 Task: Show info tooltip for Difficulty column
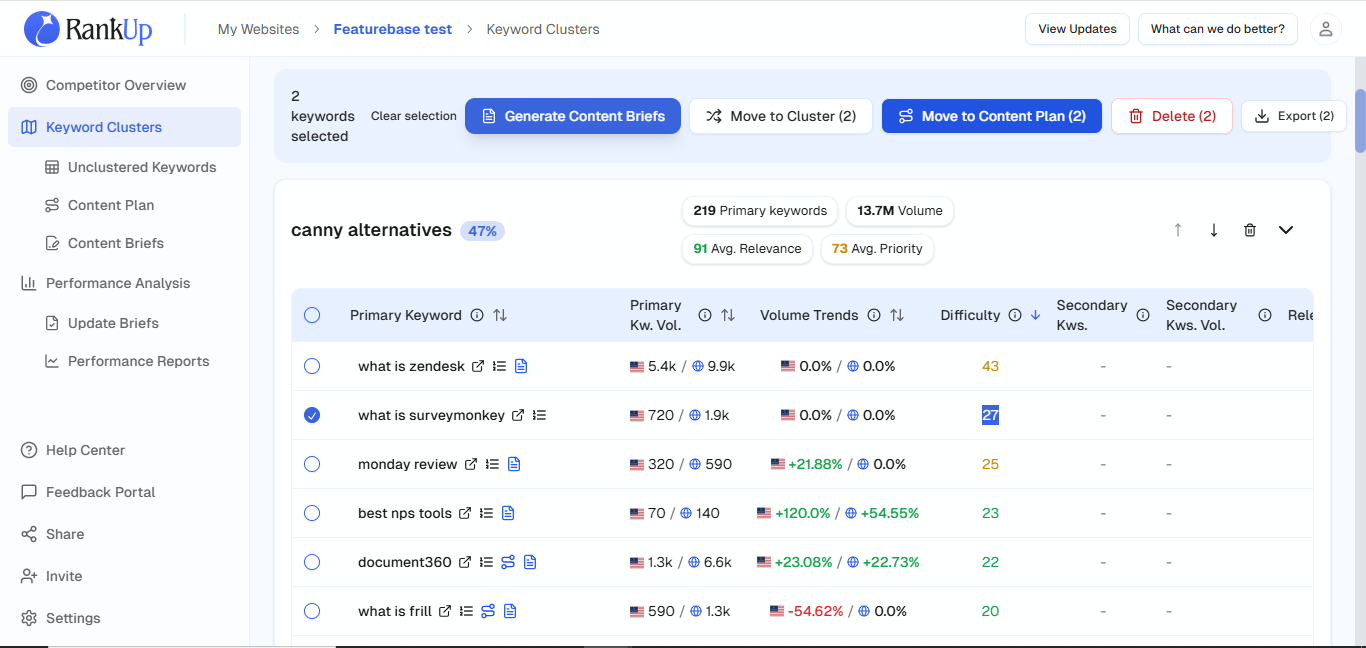(1015, 315)
